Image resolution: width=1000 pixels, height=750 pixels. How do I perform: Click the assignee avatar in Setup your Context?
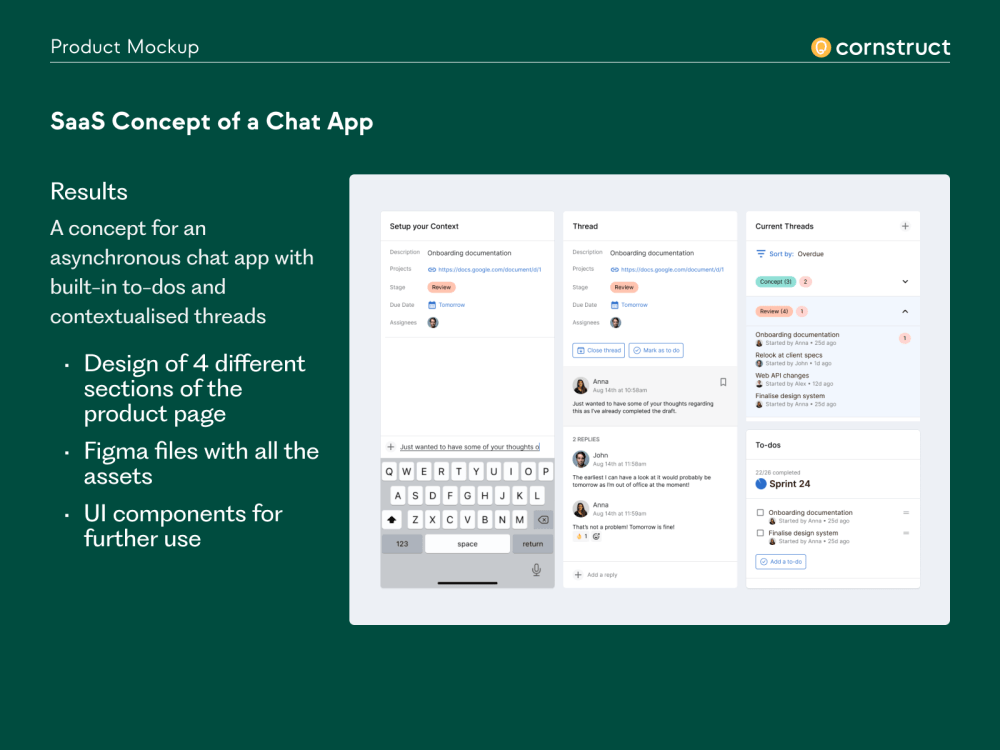[432, 323]
